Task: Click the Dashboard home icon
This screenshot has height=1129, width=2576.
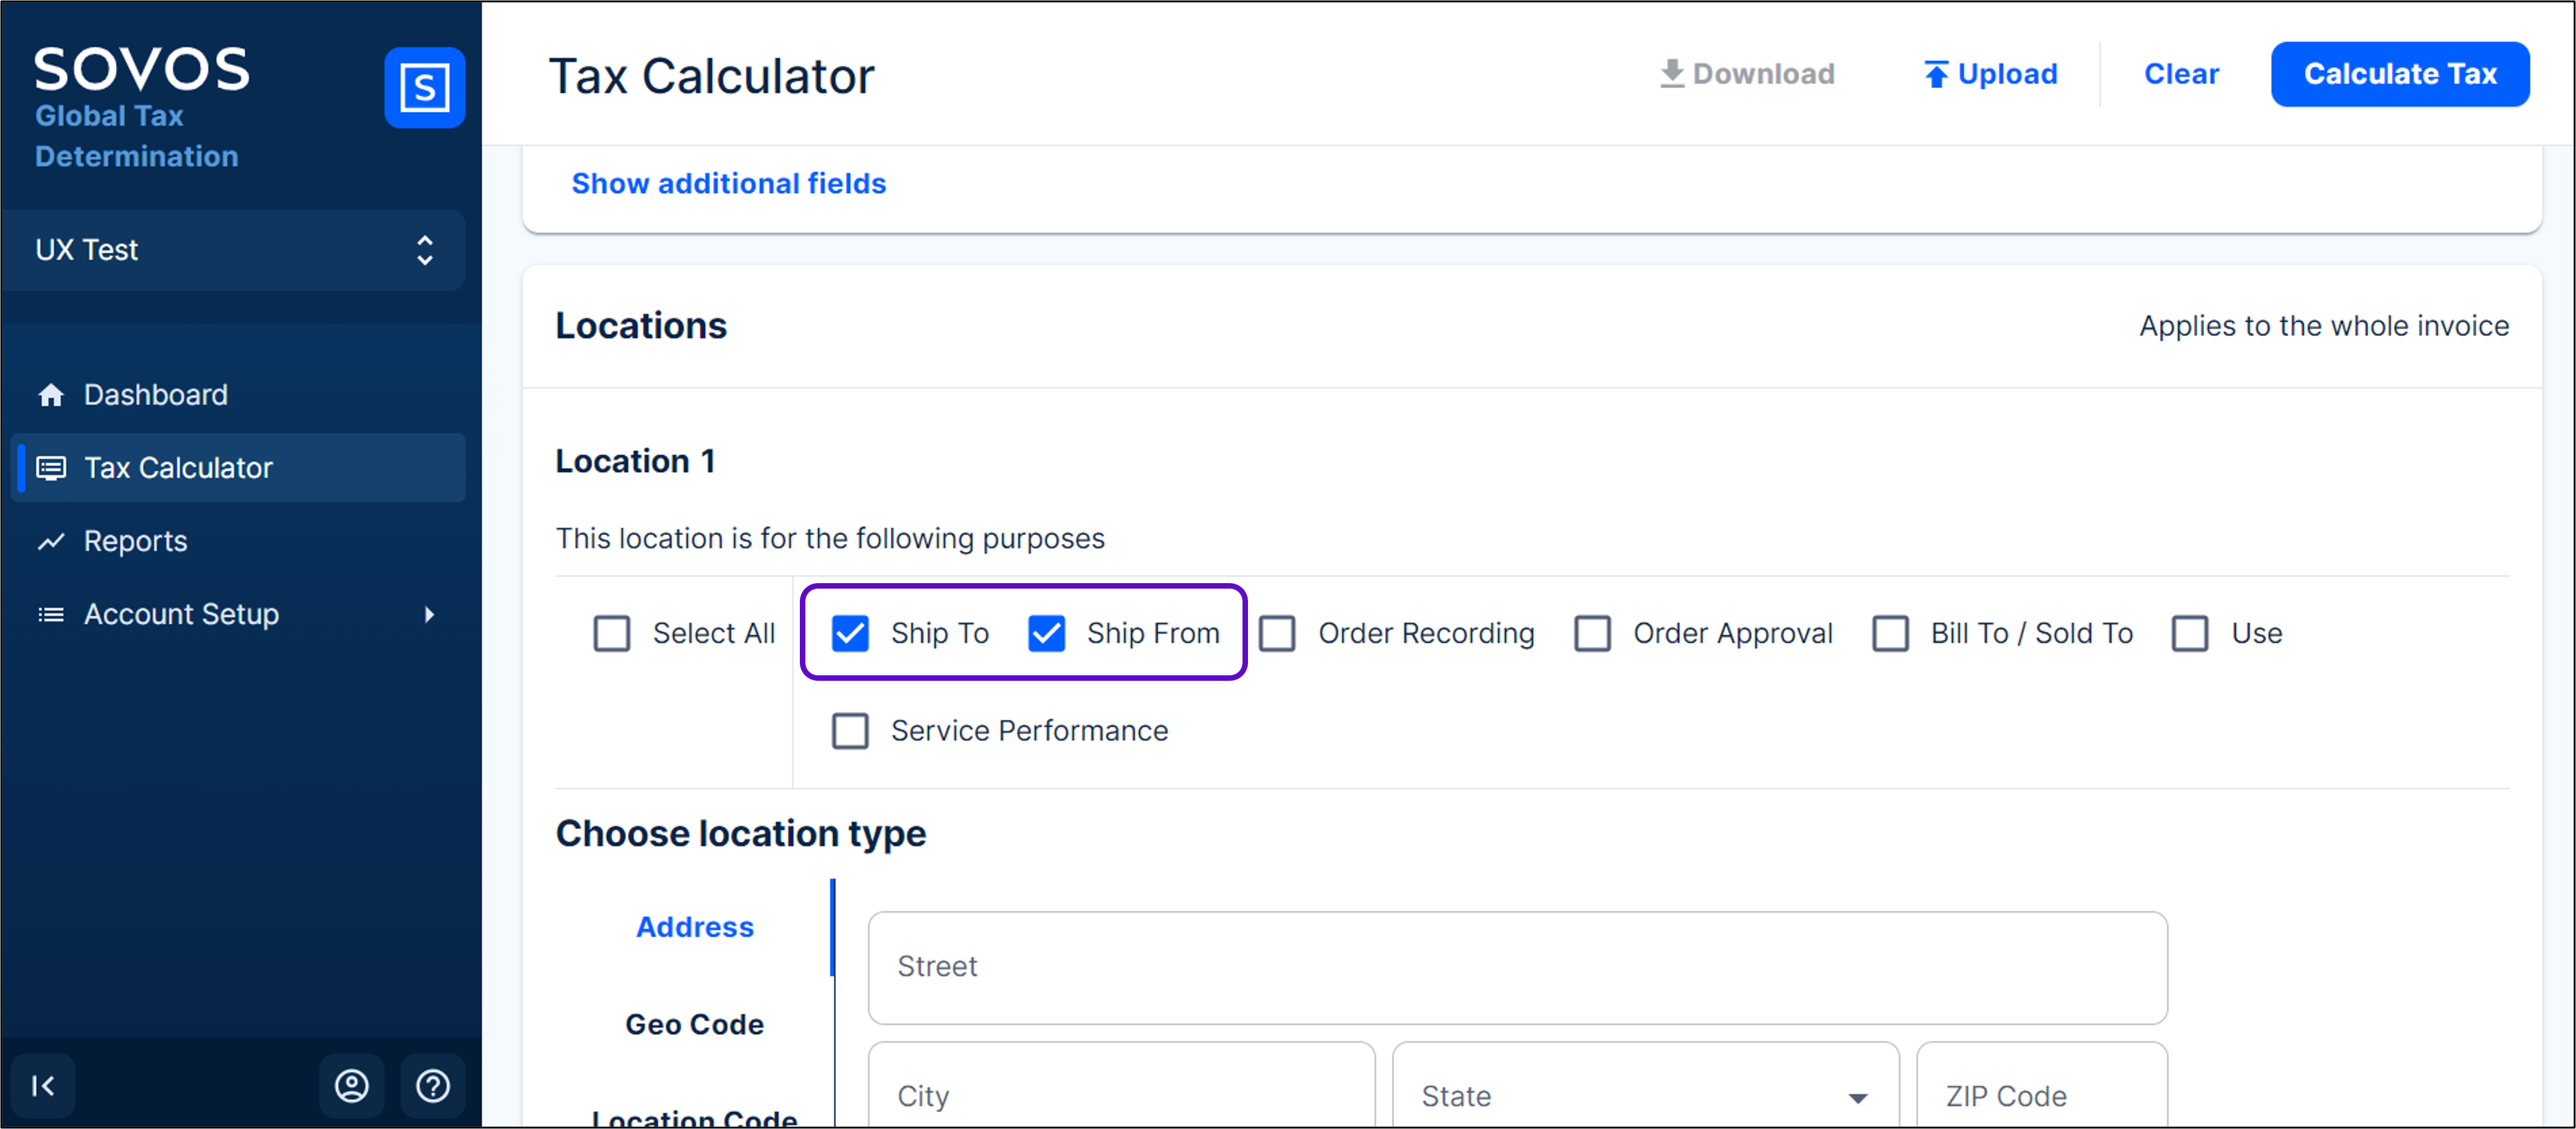Action: pyautogui.click(x=51, y=395)
